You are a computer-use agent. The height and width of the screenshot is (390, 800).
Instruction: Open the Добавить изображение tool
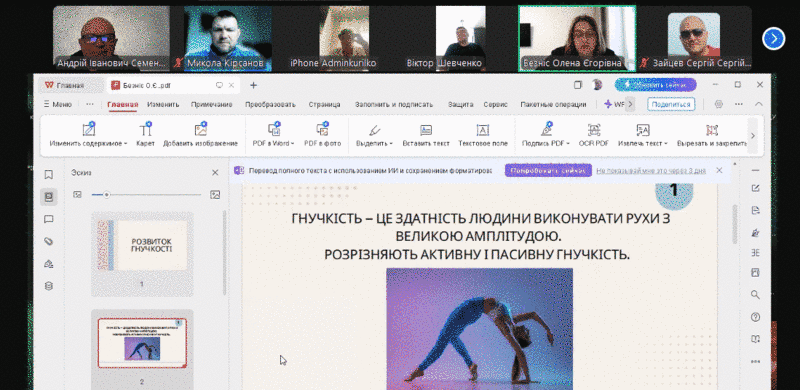[x=201, y=135]
